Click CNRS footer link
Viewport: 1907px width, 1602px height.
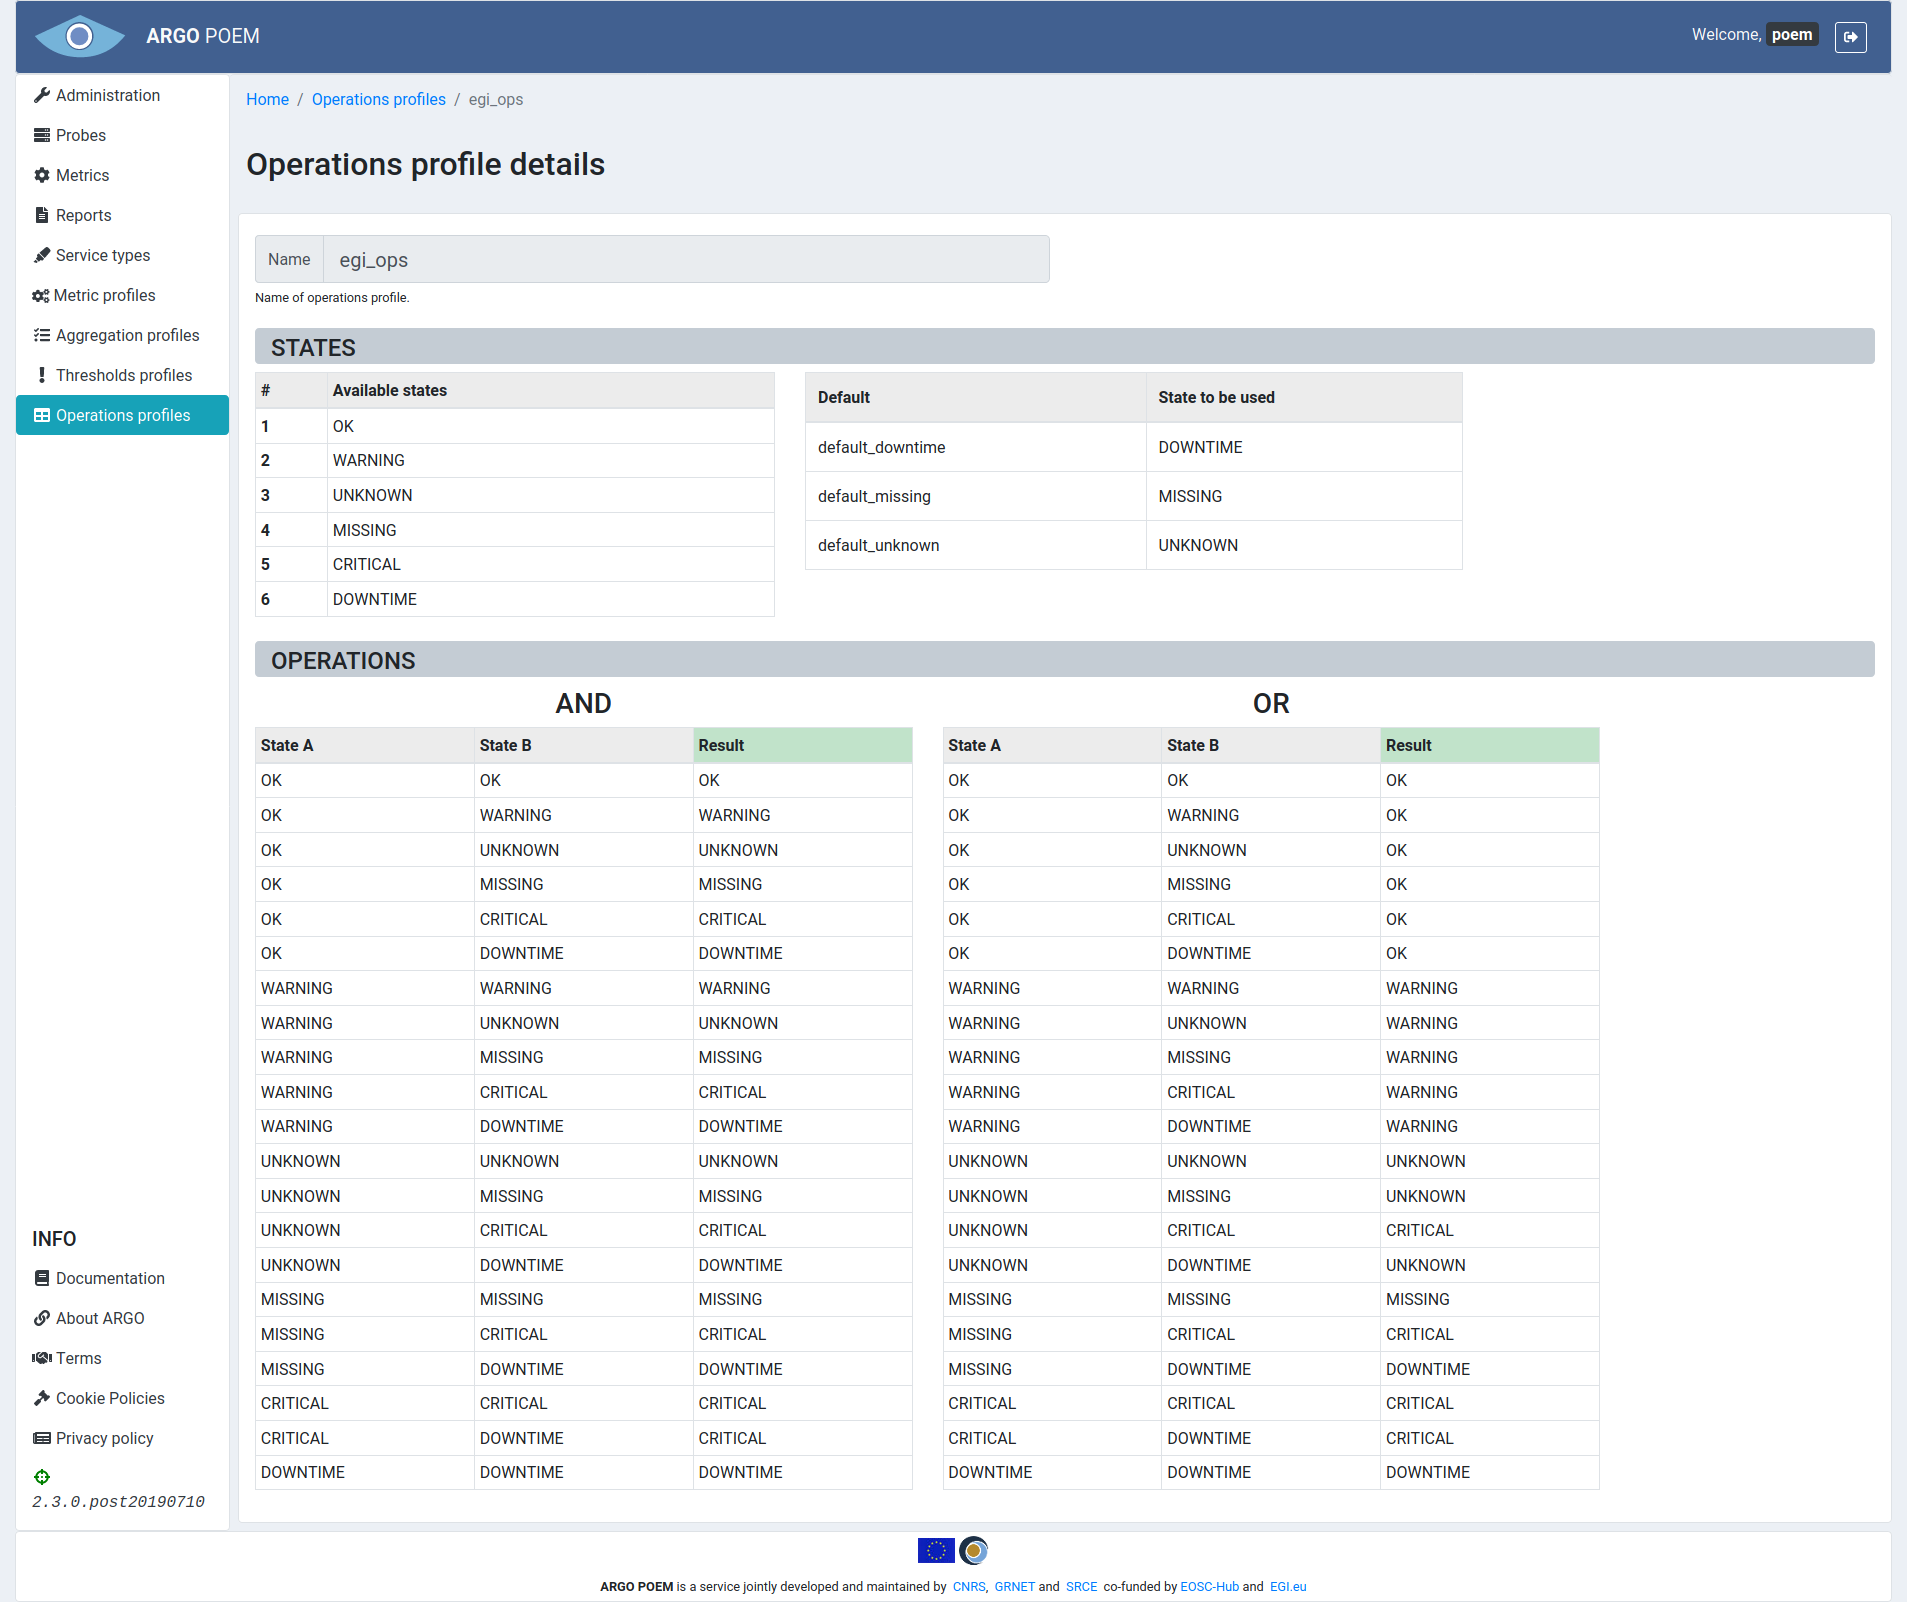click(968, 1587)
